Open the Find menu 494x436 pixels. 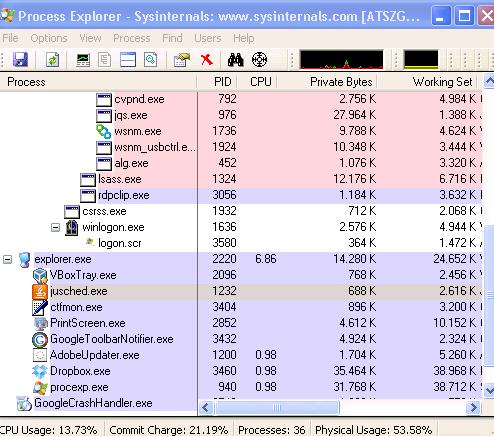pyautogui.click(x=172, y=38)
